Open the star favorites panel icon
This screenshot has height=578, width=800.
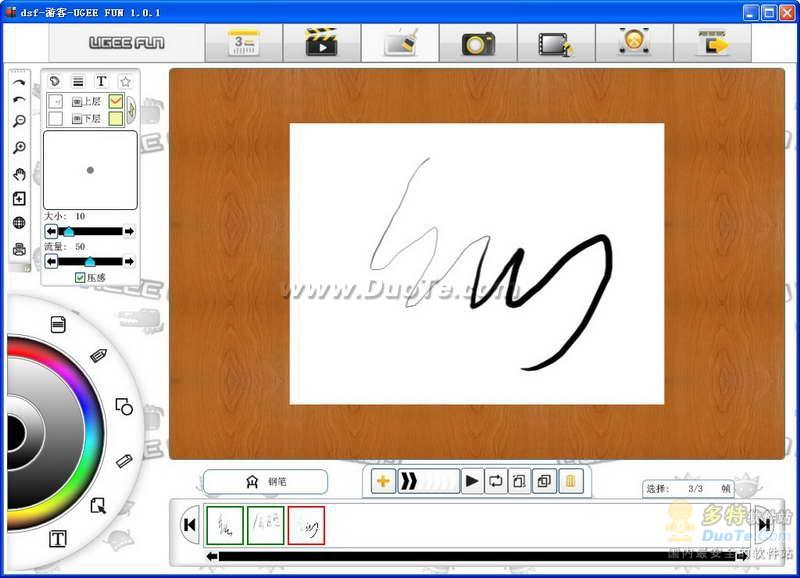coord(125,81)
